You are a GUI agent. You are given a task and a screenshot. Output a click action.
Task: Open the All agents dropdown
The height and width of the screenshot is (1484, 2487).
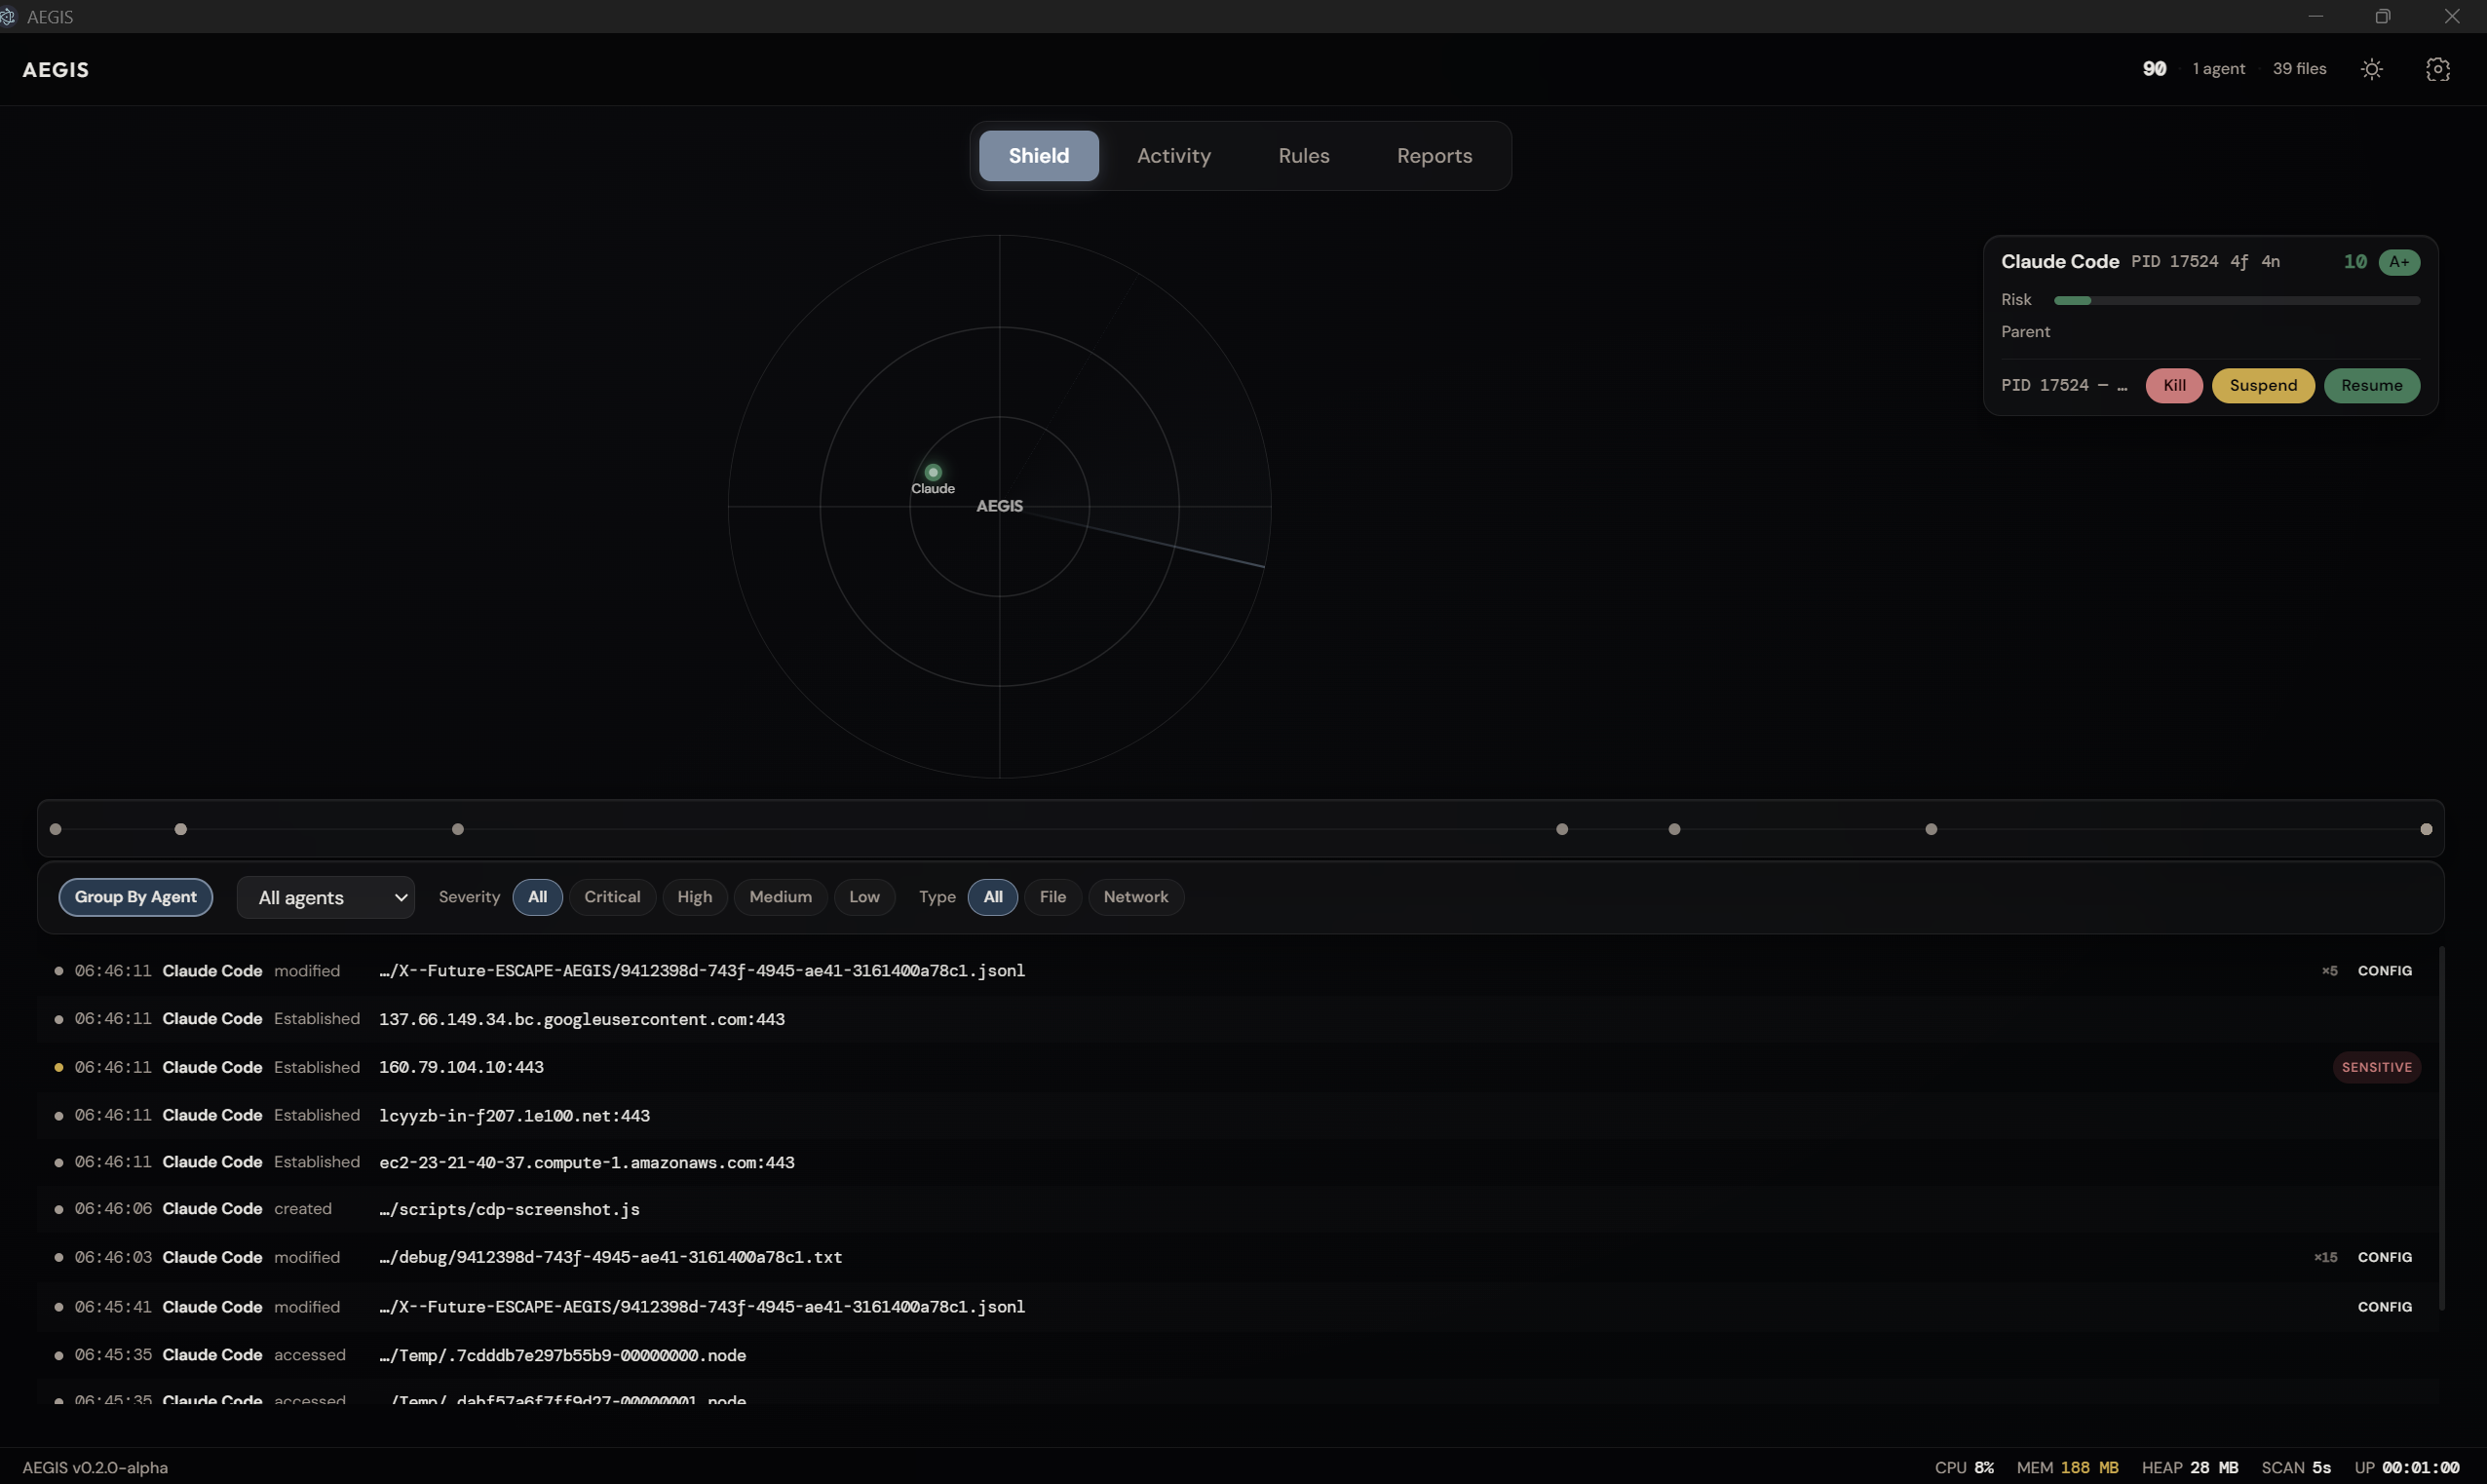click(326, 897)
